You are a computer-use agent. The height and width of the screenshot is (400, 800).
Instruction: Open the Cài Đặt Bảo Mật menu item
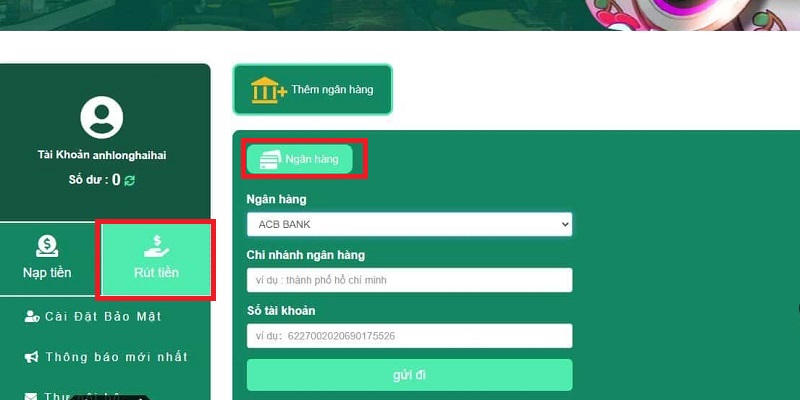tap(93, 316)
